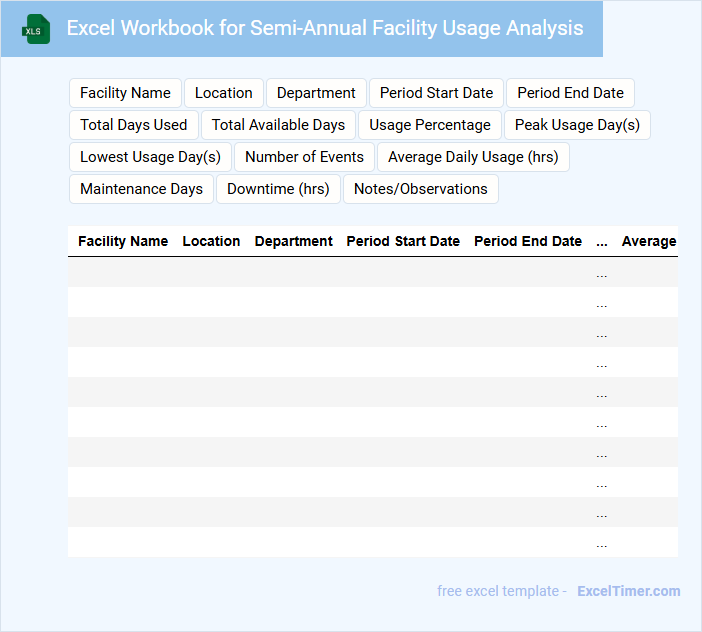Select the Lowest Usage Day(s) tag

(x=150, y=157)
